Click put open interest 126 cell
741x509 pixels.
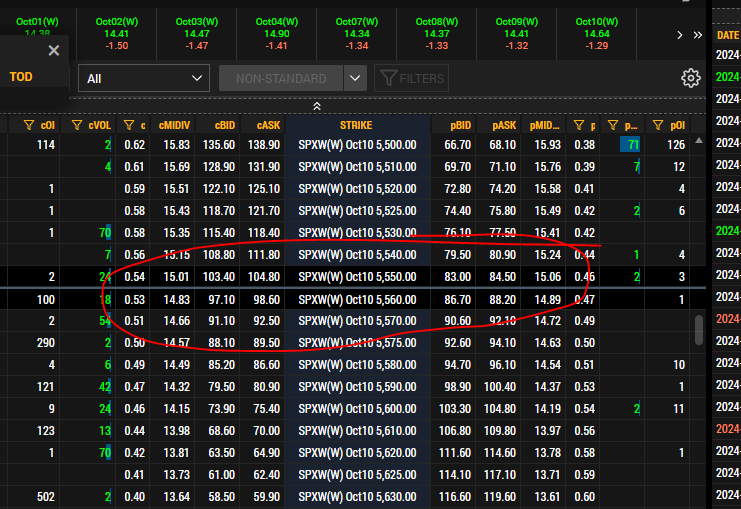click(676, 145)
